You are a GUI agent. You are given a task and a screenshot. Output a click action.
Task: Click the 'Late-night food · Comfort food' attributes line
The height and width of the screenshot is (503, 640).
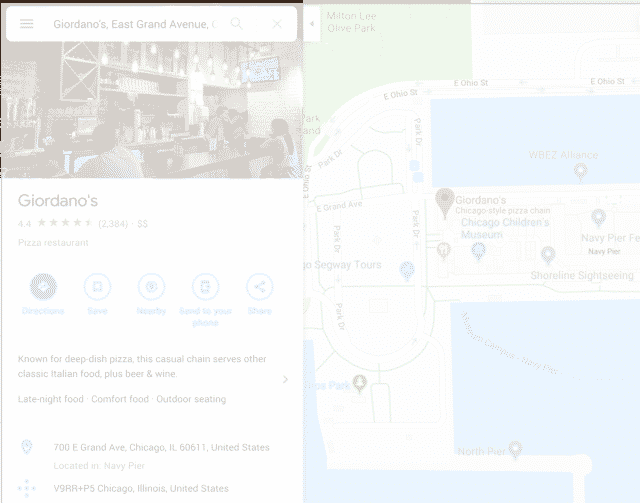point(122,399)
